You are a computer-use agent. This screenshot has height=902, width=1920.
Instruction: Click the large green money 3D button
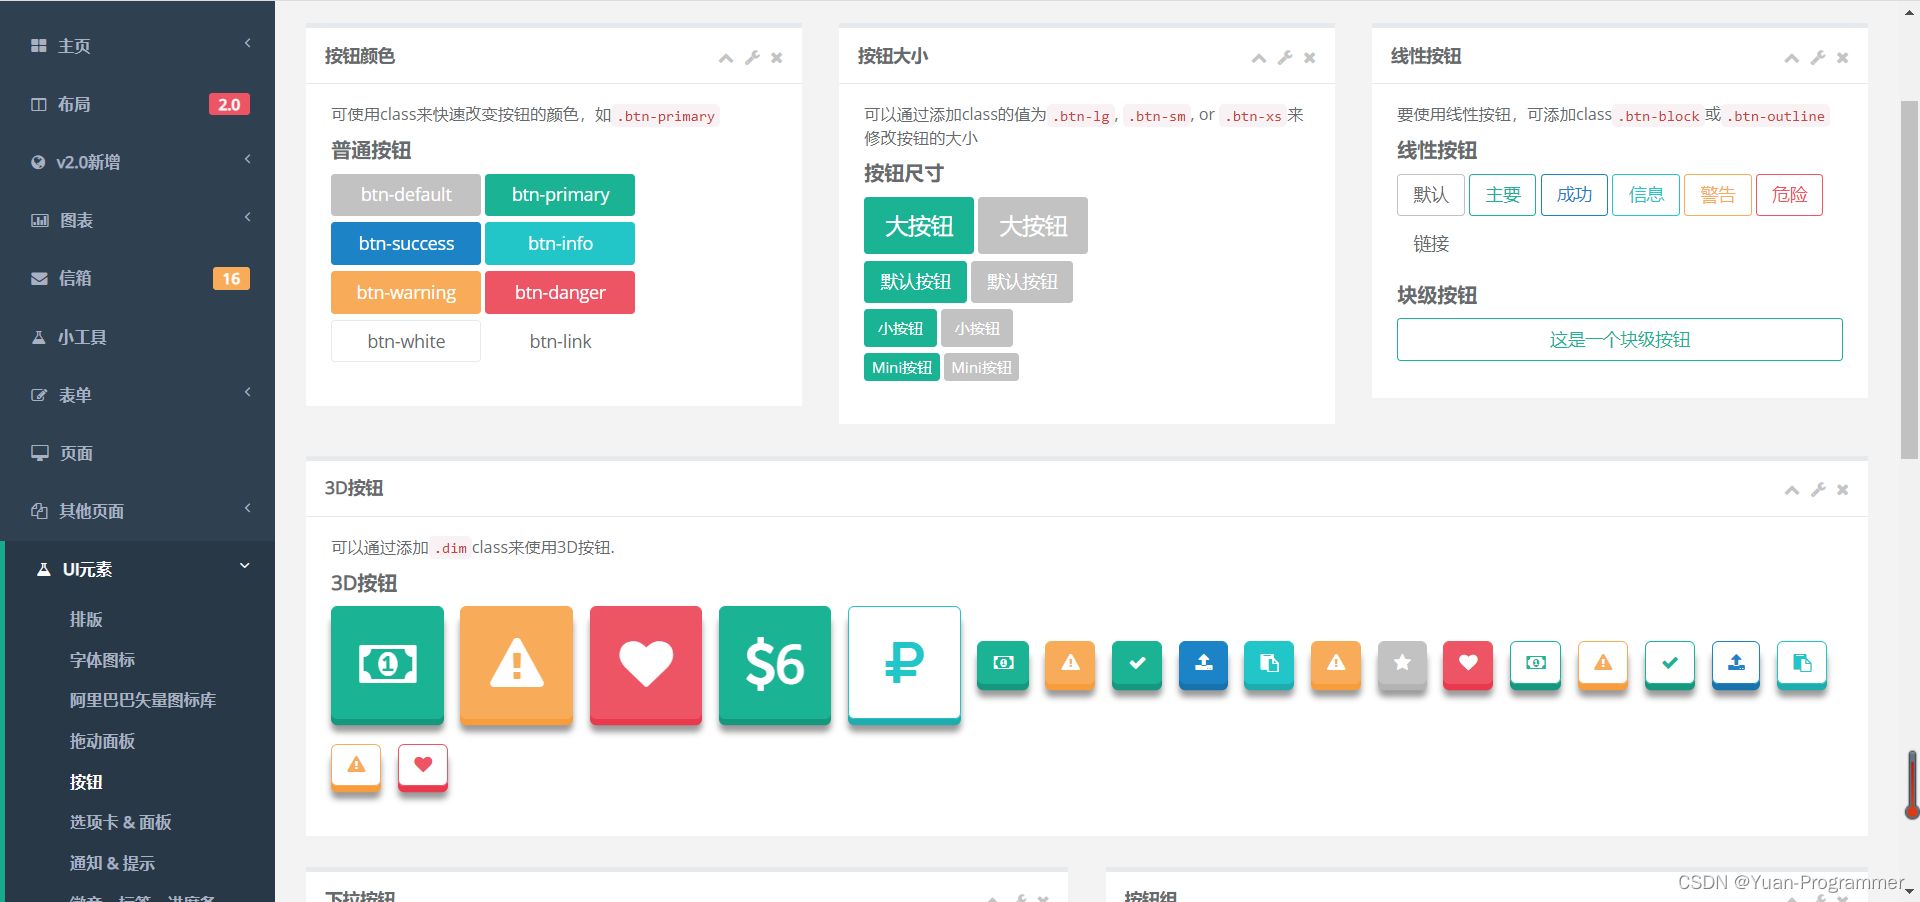click(387, 664)
